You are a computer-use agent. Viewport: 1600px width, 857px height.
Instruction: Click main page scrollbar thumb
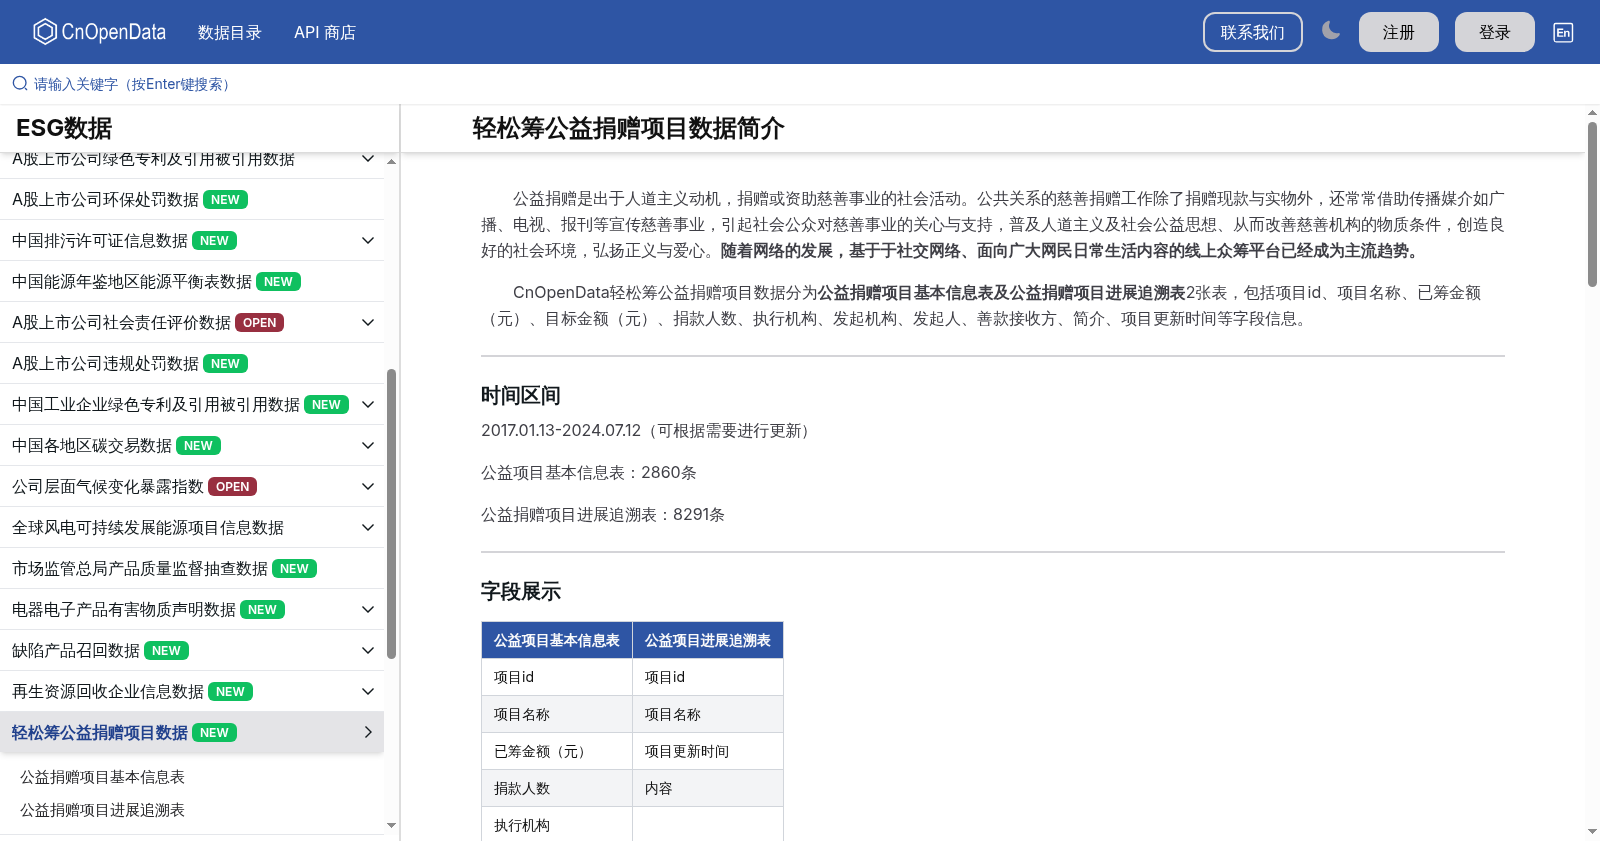(1592, 205)
